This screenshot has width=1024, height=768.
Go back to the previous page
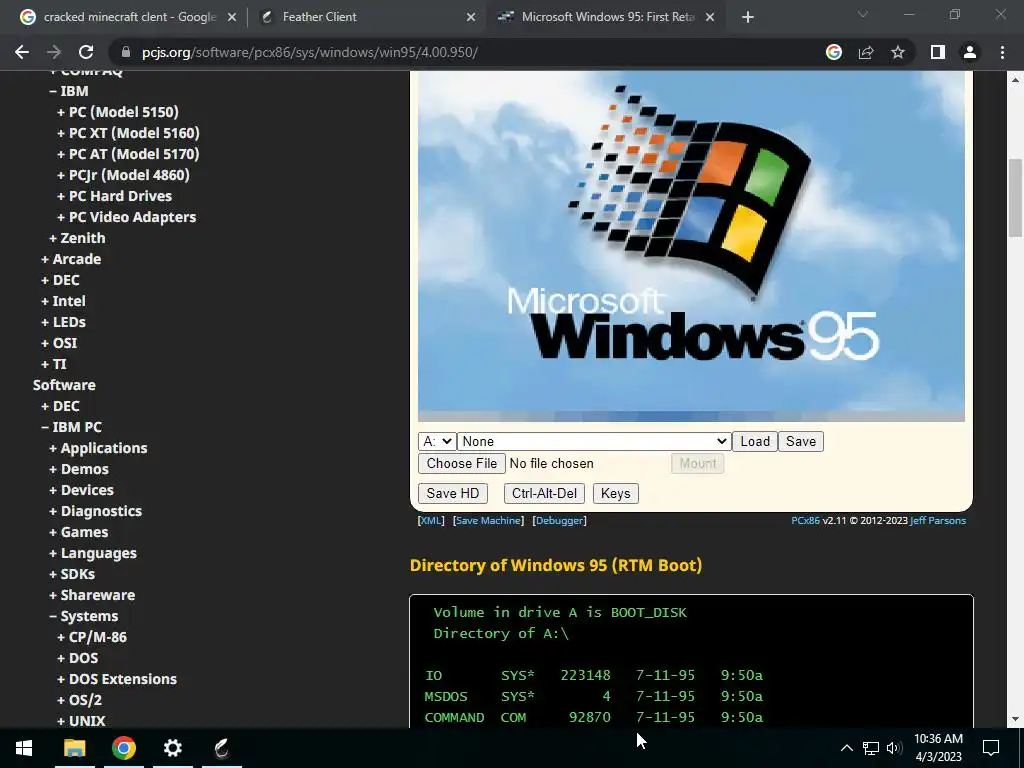pyautogui.click(x=22, y=52)
